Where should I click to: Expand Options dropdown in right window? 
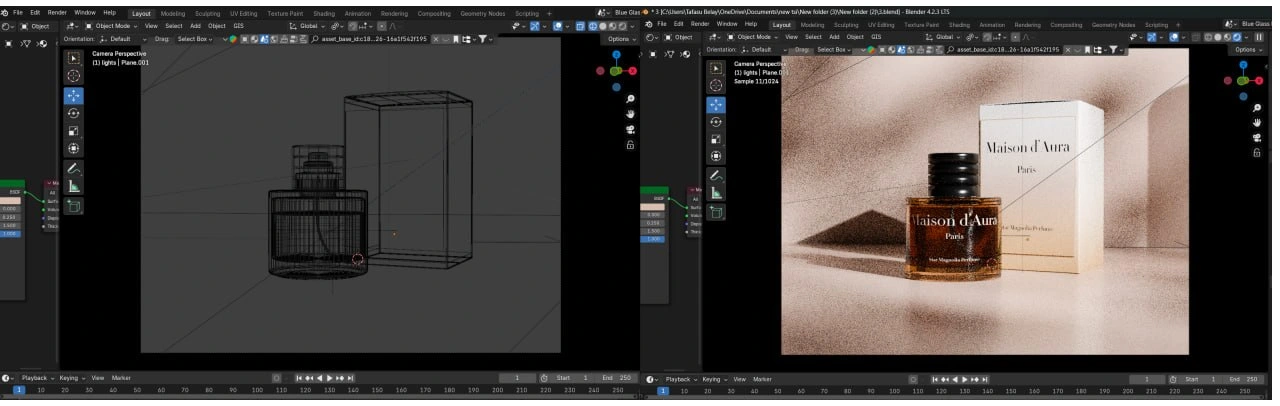[x=1248, y=49]
